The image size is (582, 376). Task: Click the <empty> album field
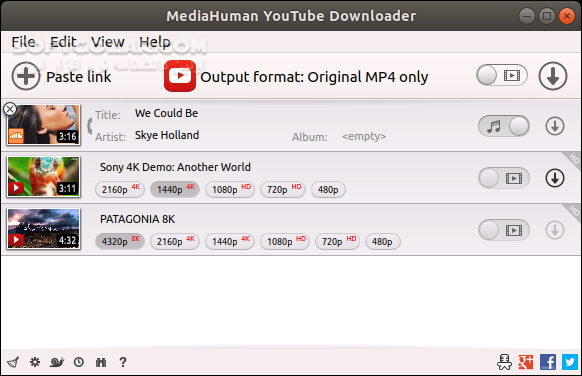coord(364,136)
